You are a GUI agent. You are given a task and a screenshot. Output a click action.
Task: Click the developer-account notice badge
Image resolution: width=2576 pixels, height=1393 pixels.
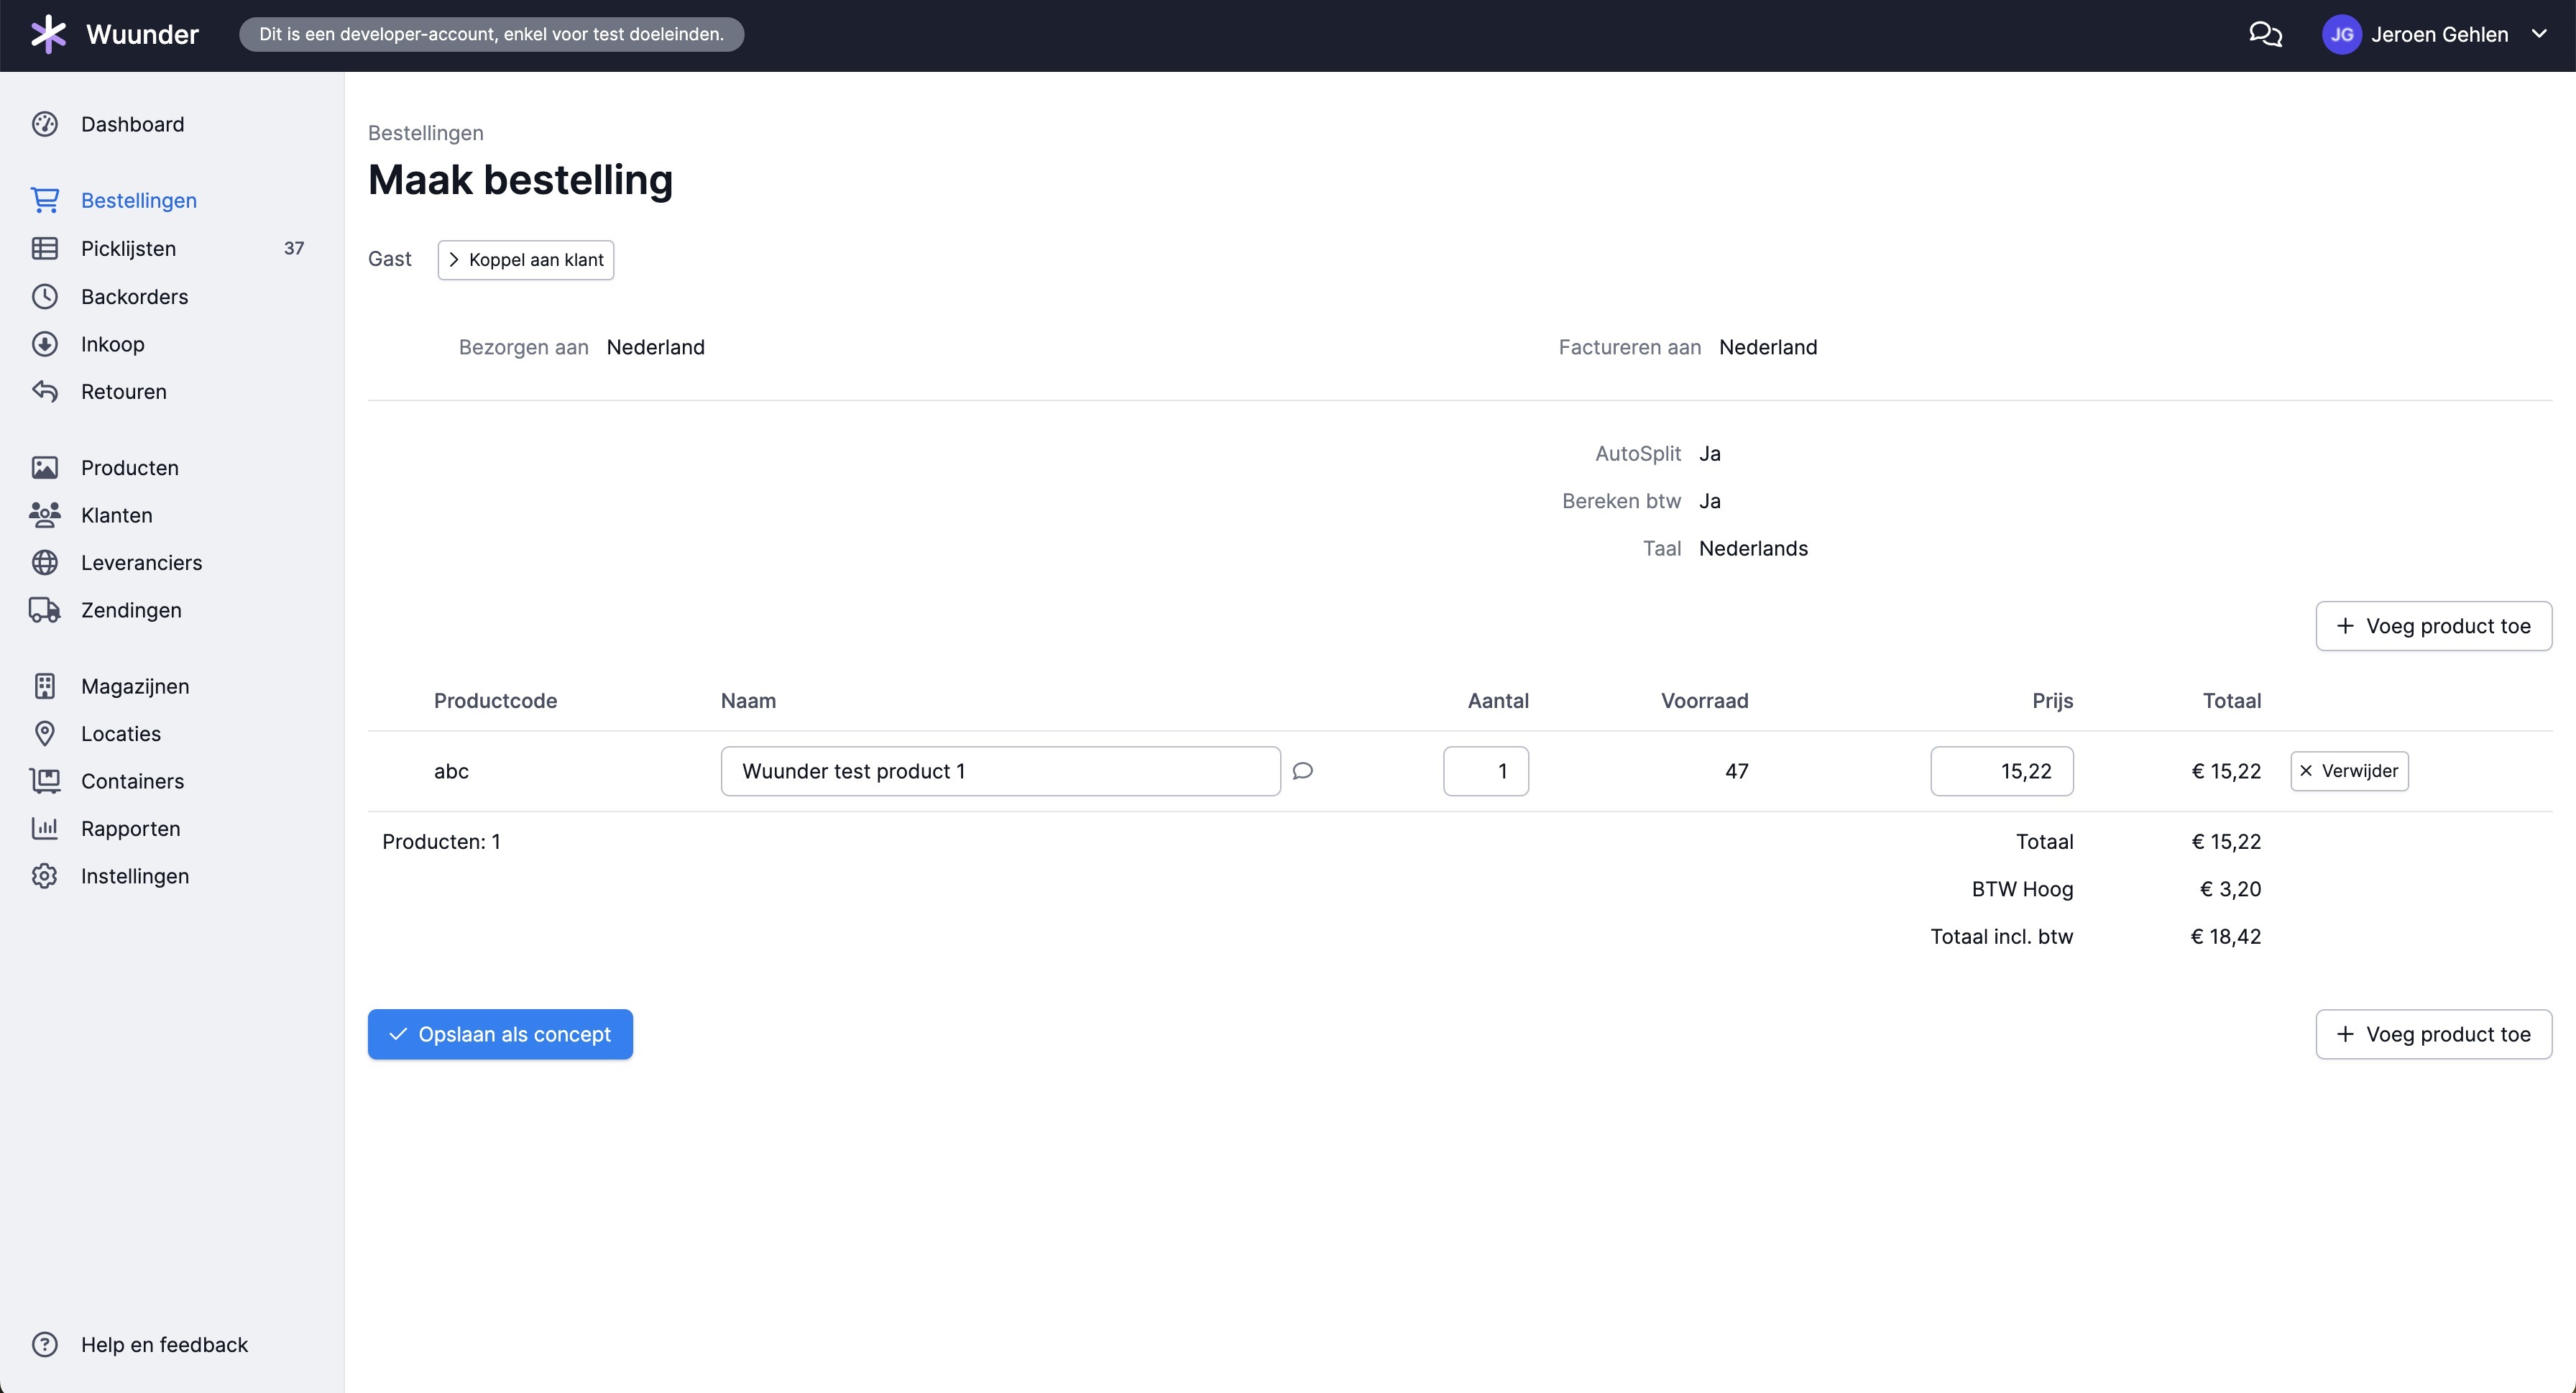coord(491,34)
